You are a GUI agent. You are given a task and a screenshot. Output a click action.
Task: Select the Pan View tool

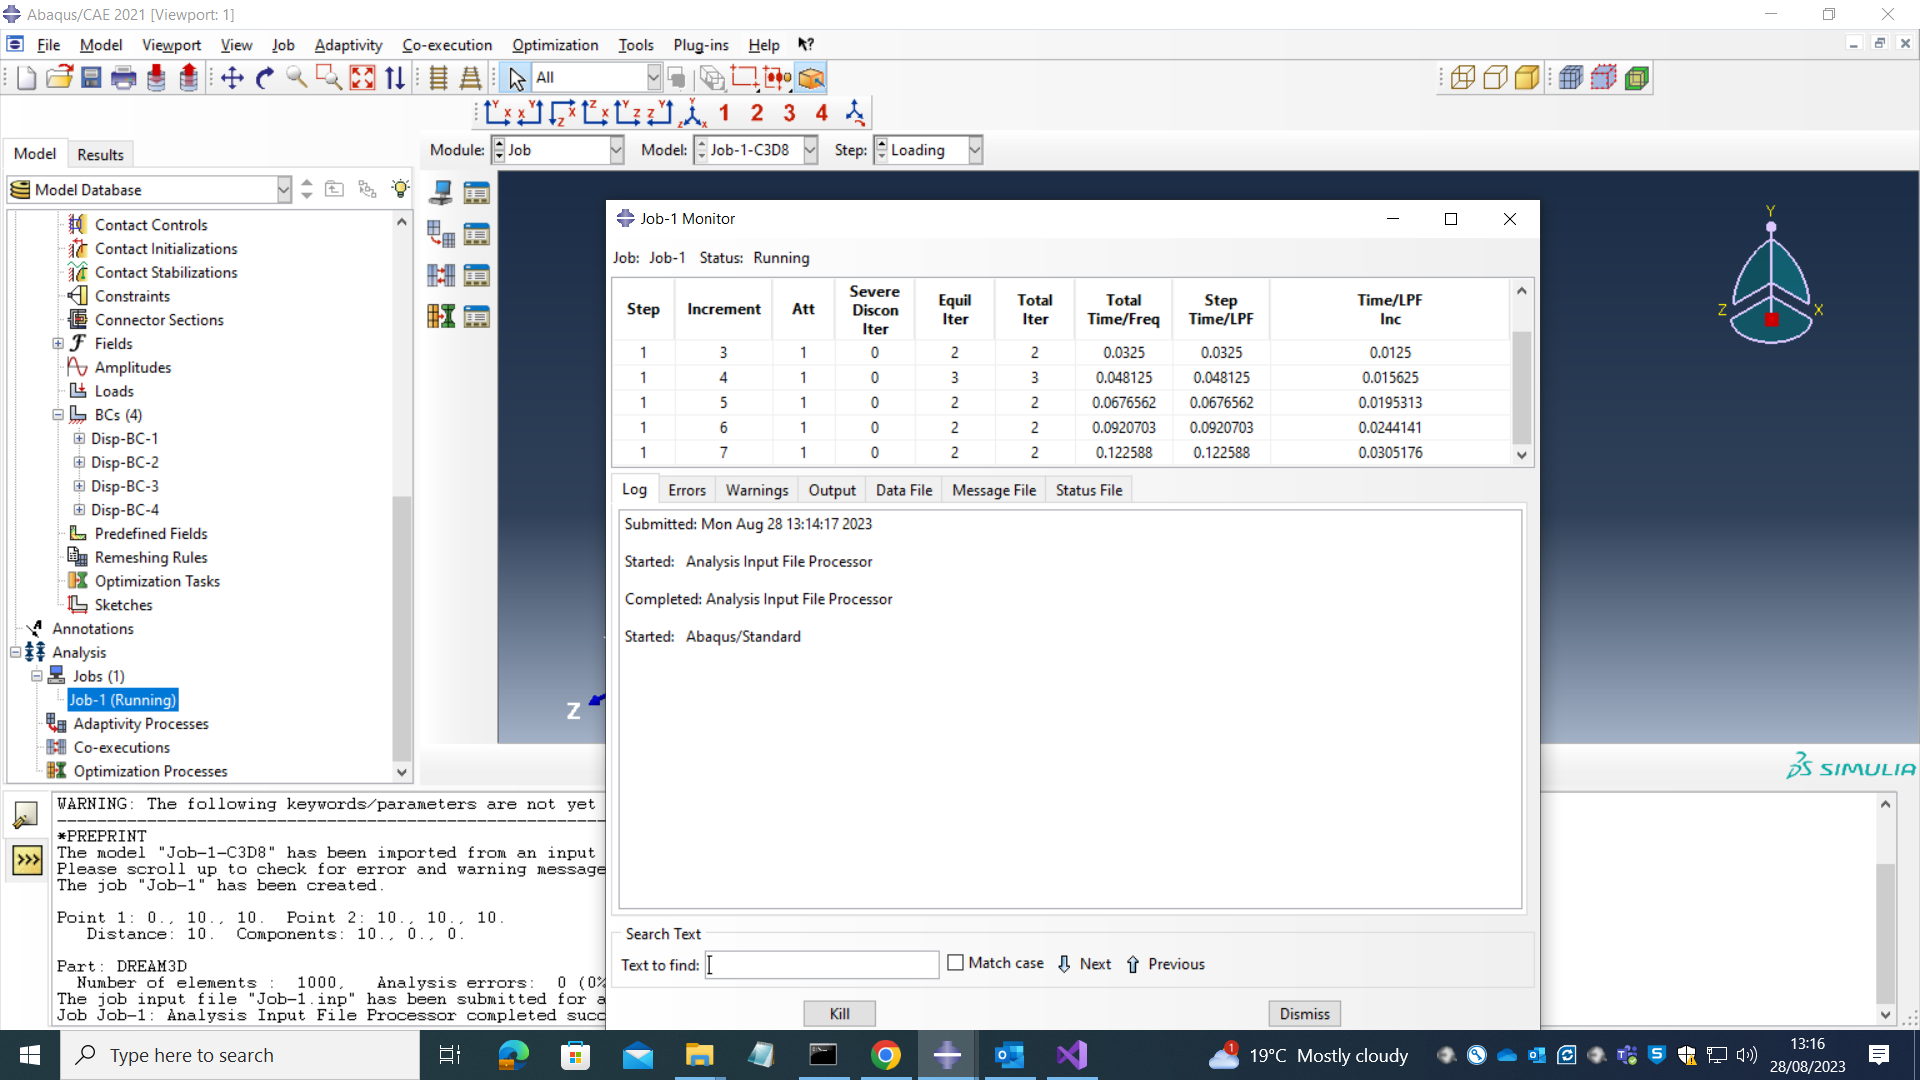(232, 78)
